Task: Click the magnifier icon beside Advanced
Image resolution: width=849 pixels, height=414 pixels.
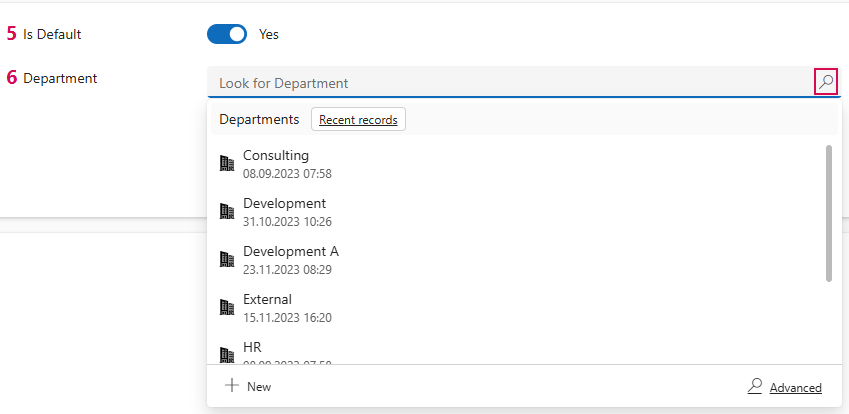Action: pyautogui.click(x=756, y=386)
